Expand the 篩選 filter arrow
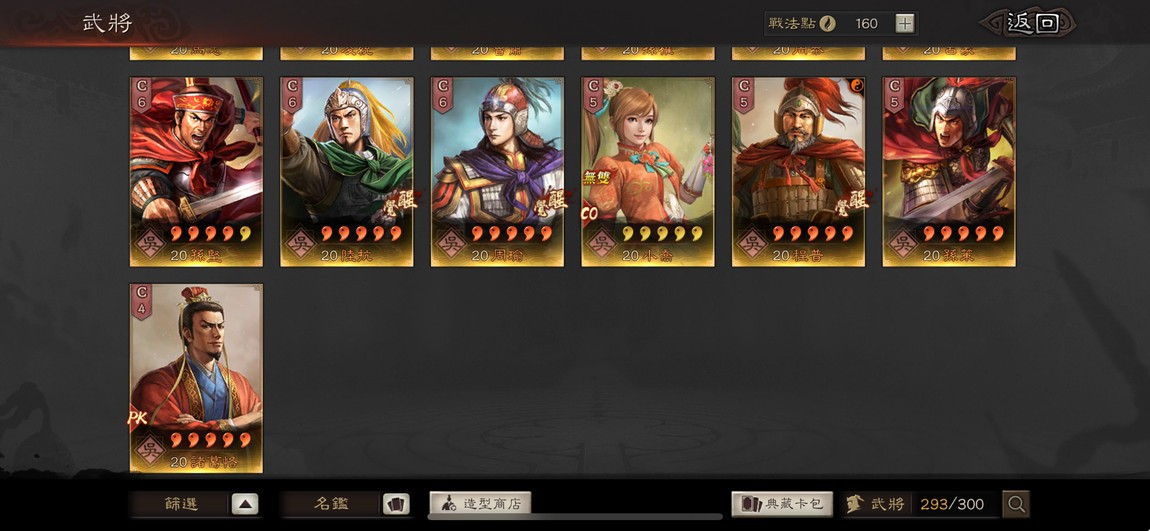 [x=245, y=504]
